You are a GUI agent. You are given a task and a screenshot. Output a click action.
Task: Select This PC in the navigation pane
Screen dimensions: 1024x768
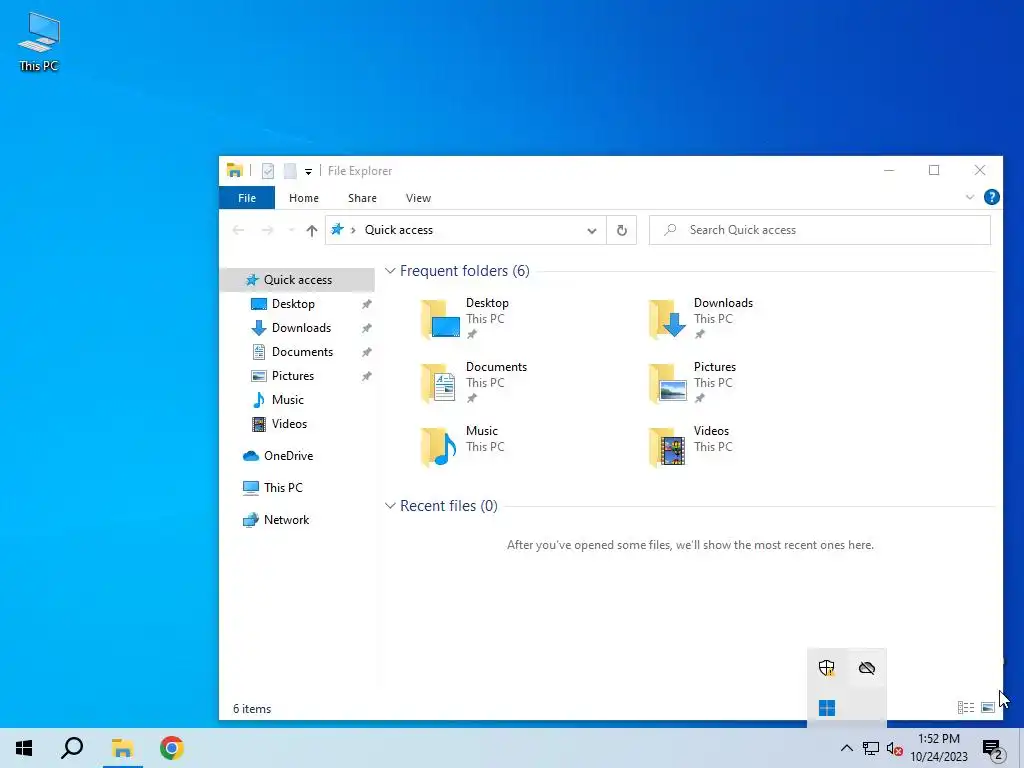tap(283, 488)
